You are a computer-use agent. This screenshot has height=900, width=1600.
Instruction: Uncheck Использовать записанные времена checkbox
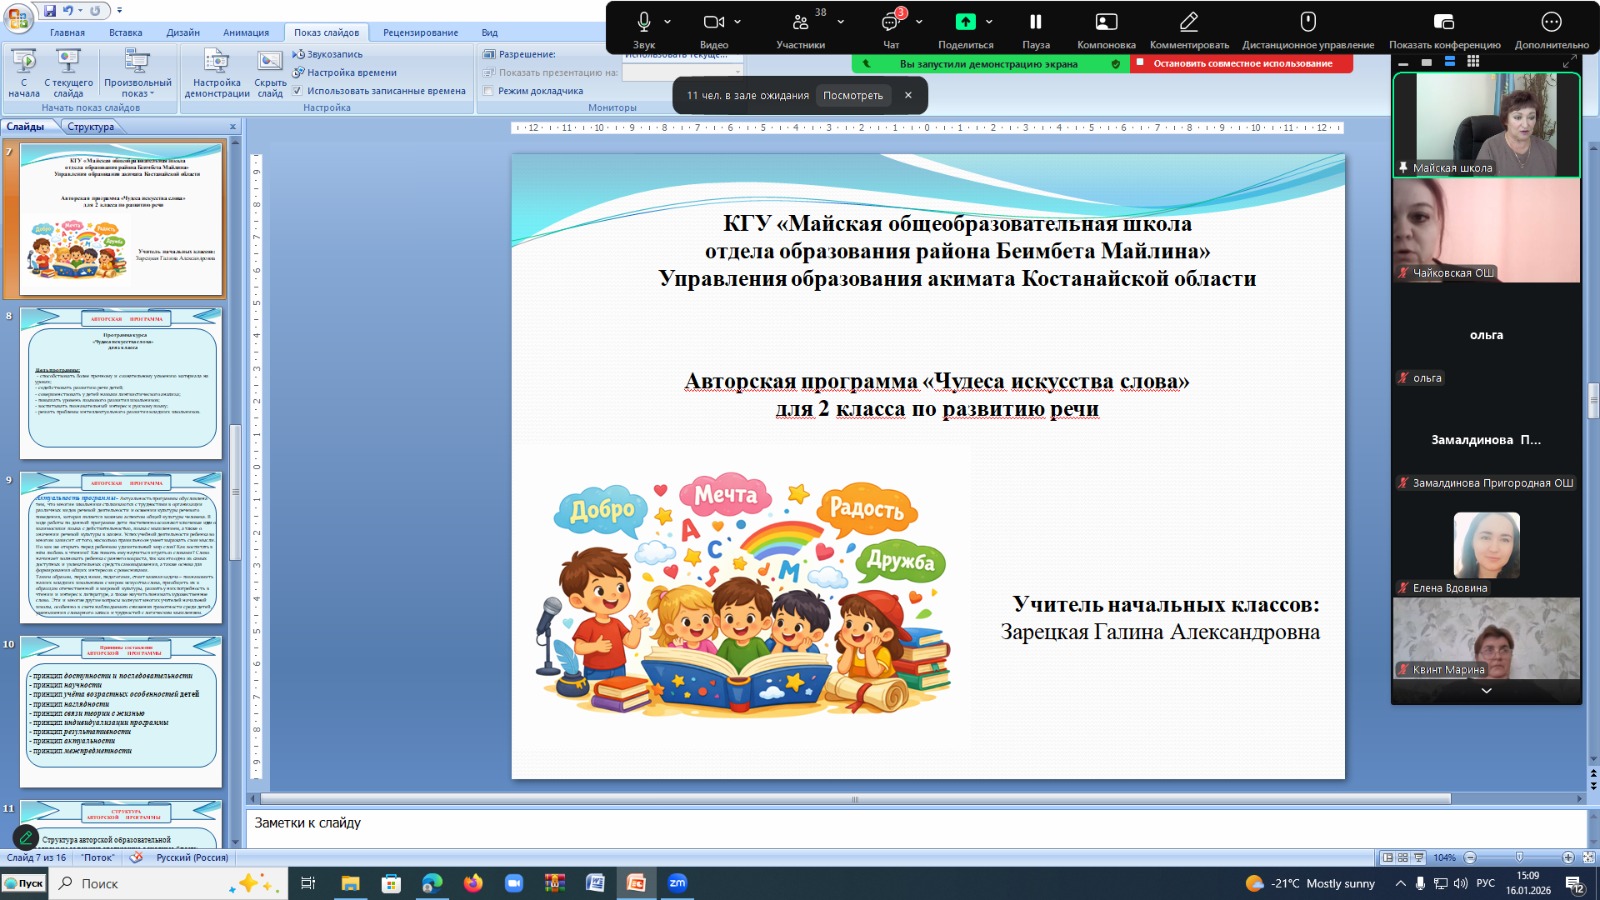pos(297,91)
